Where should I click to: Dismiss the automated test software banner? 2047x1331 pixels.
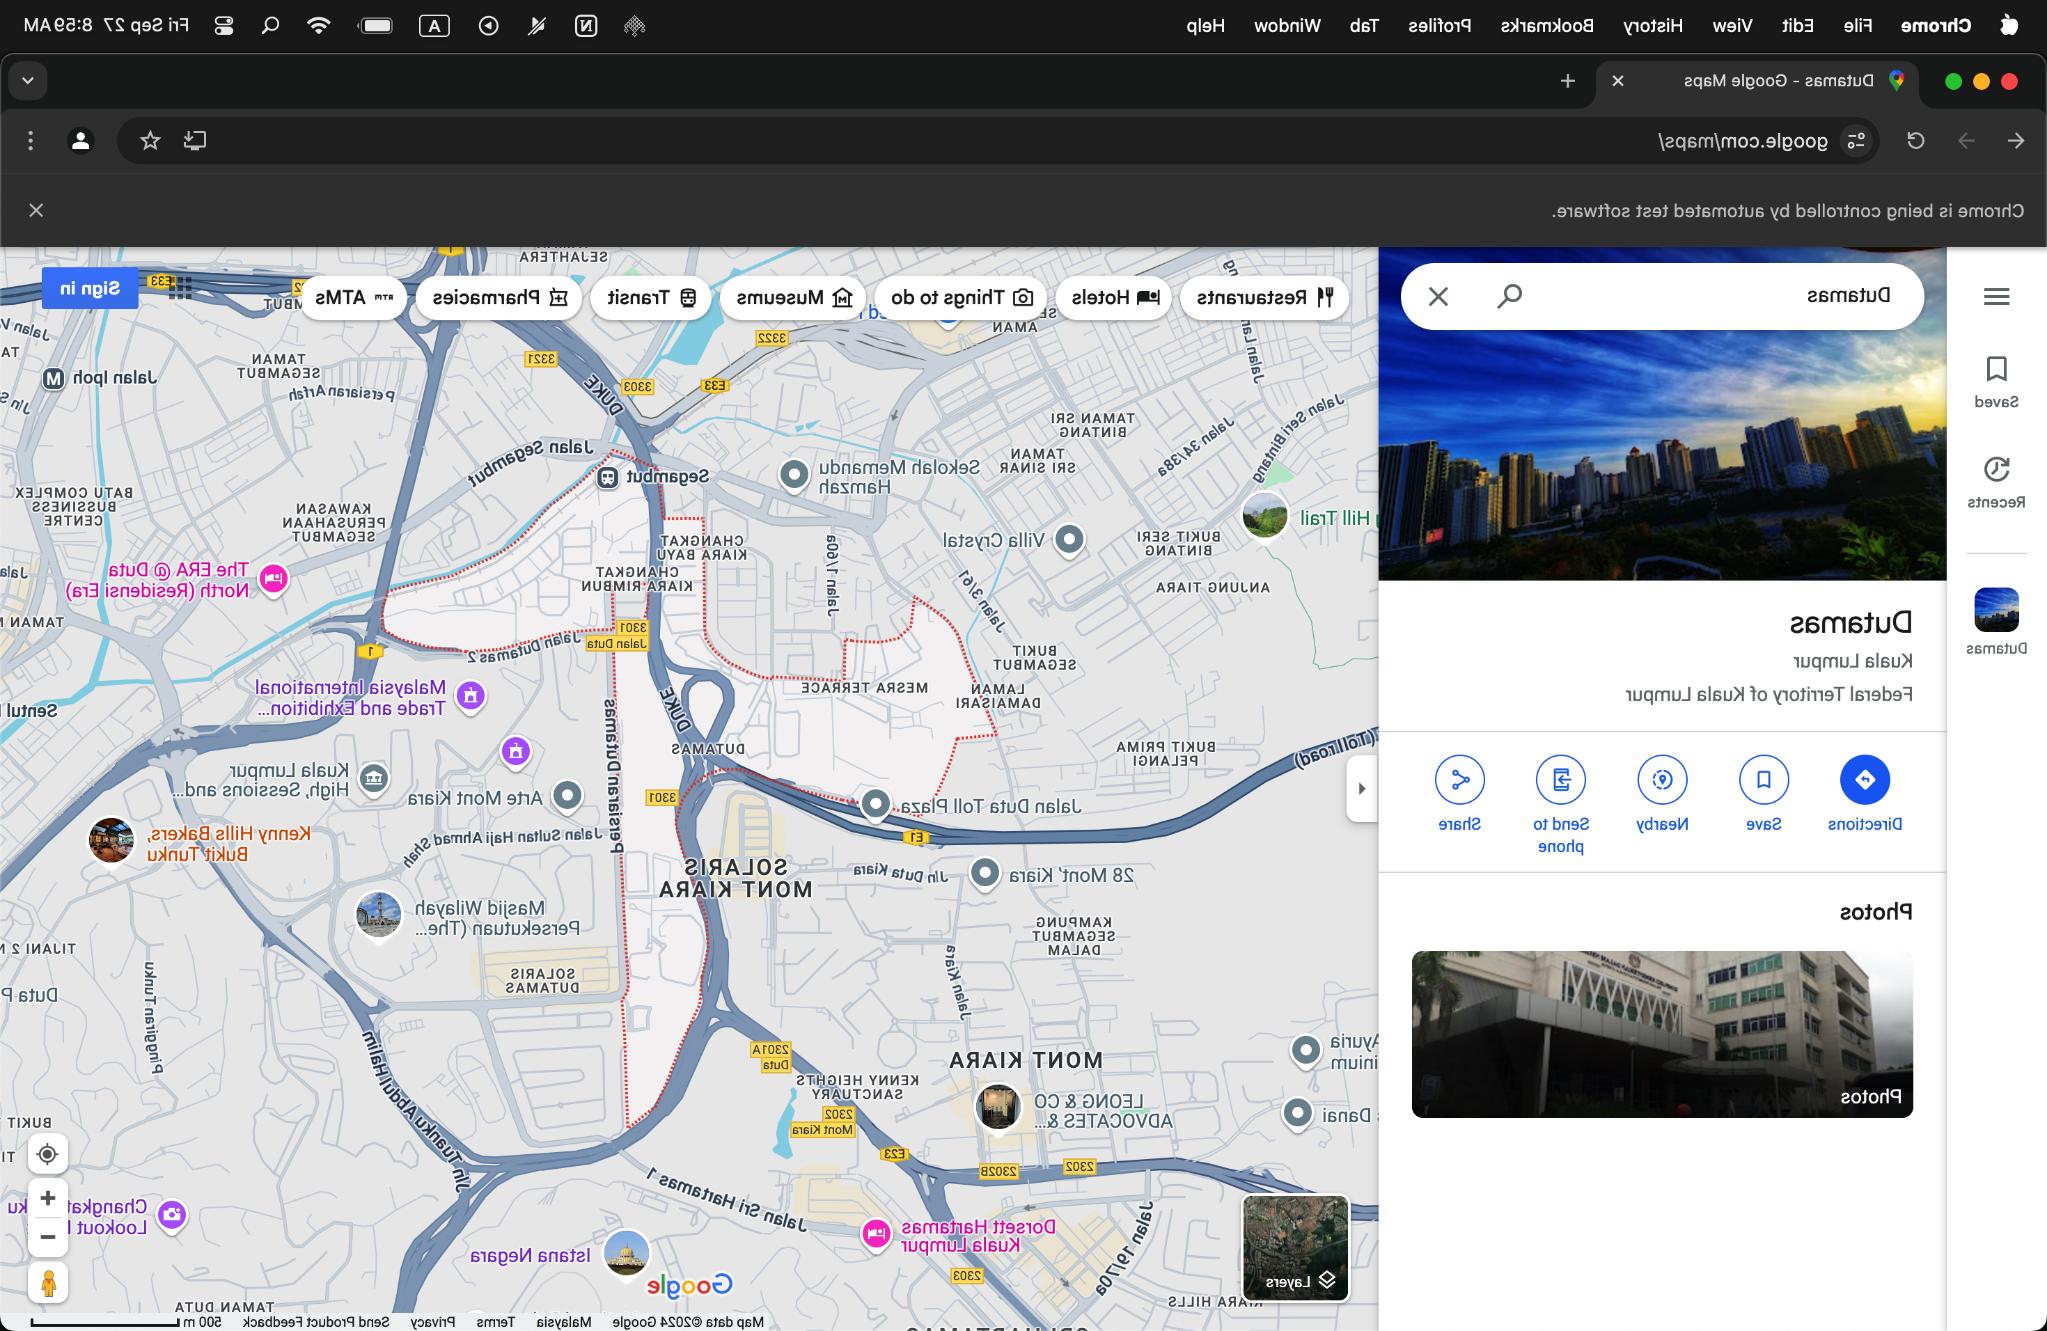(x=36, y=210)
